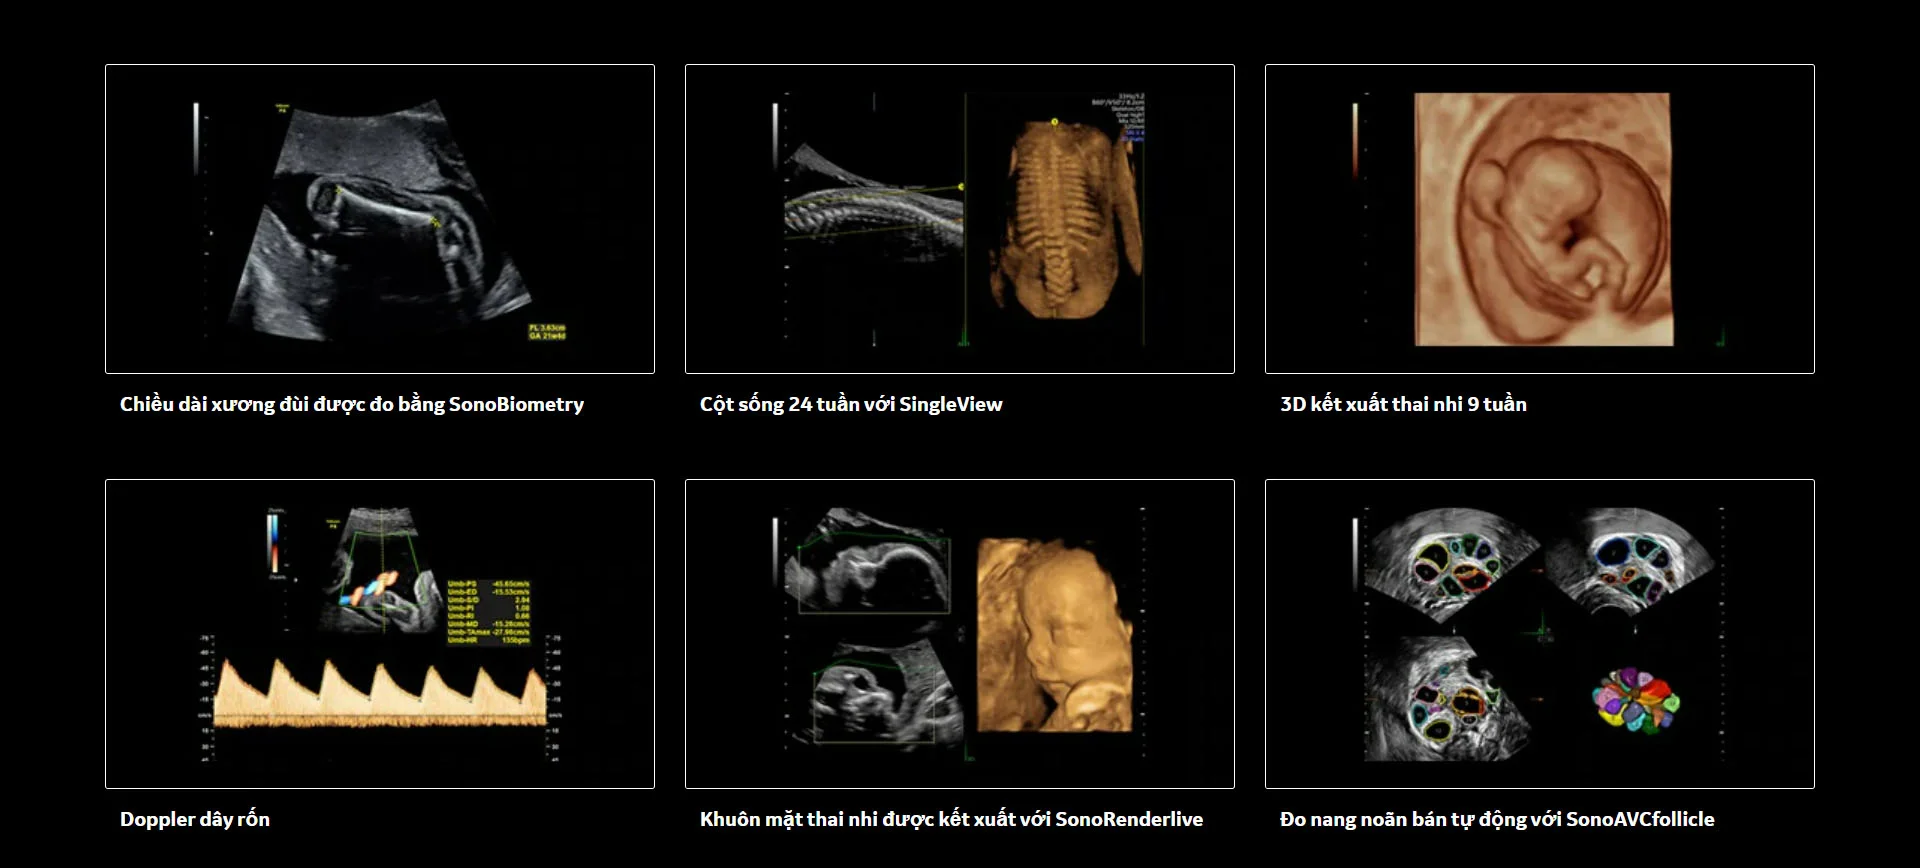Click the 'Khuôn mặt thai nhi' SonoRenderlive caption
Viewport: 1920px width, 868px height.
click(950, 819)
